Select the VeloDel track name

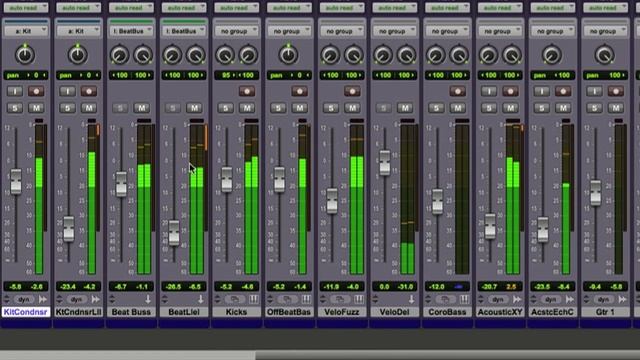[394, 312]
